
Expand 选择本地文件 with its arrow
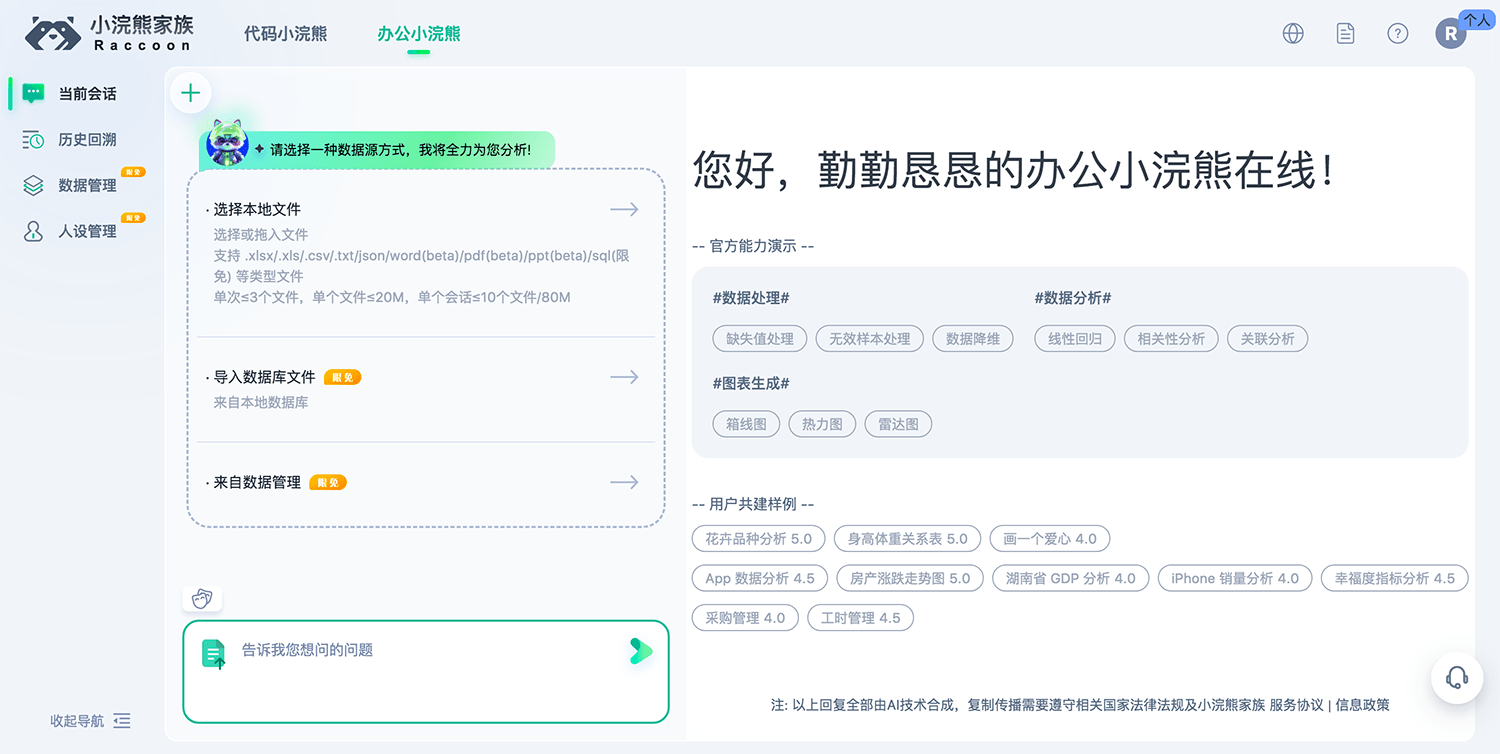point(623,209)
